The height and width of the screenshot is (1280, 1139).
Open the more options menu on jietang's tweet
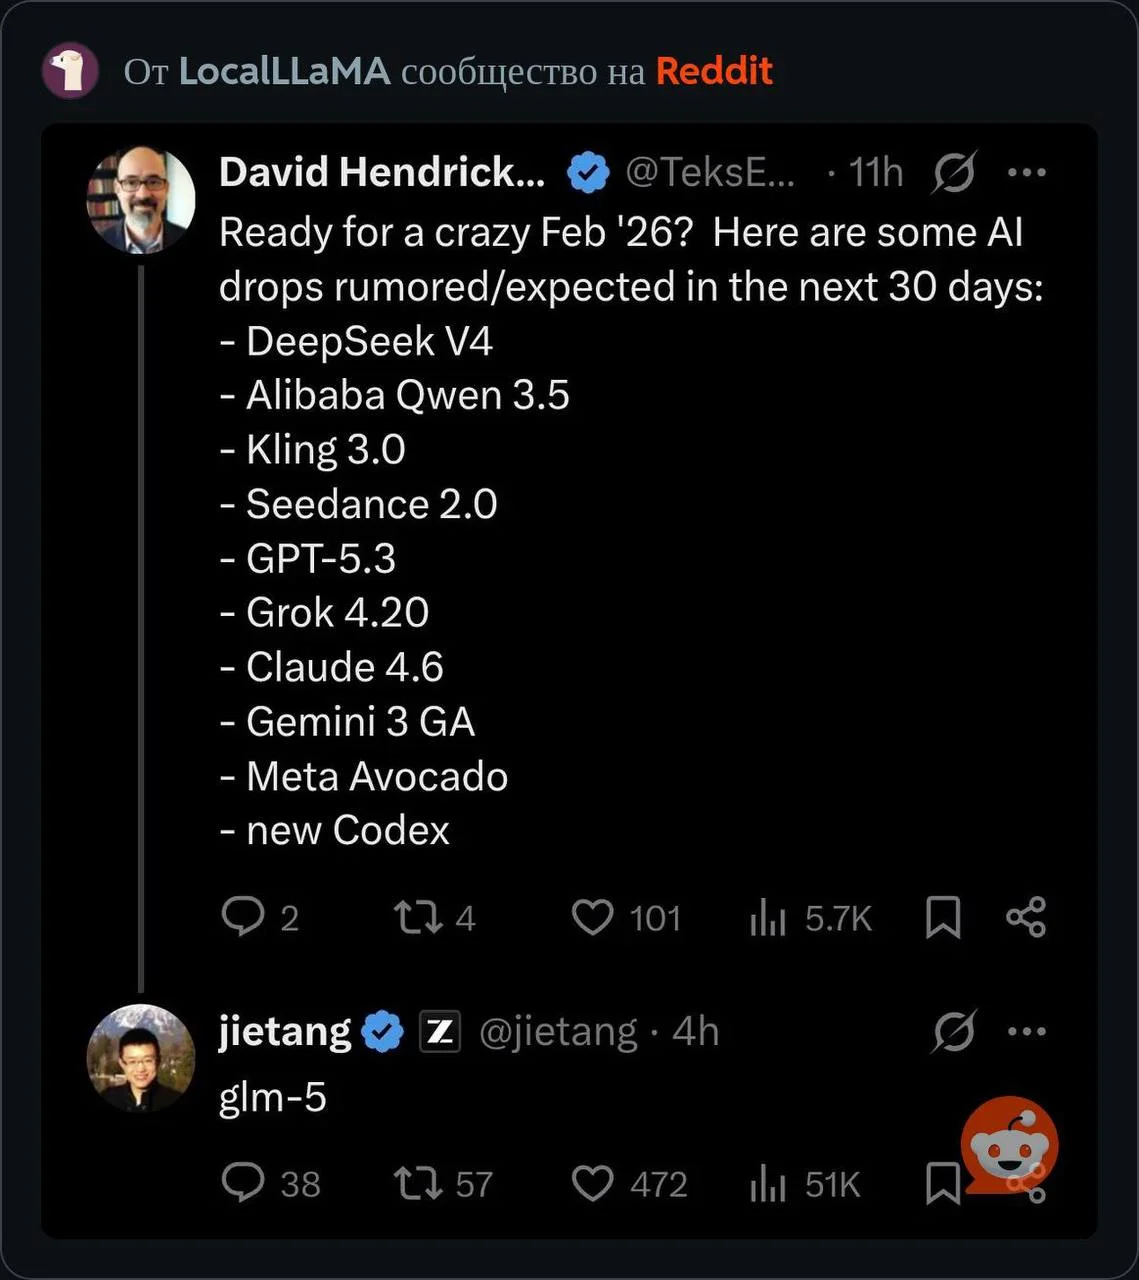click(1027, 1031)
